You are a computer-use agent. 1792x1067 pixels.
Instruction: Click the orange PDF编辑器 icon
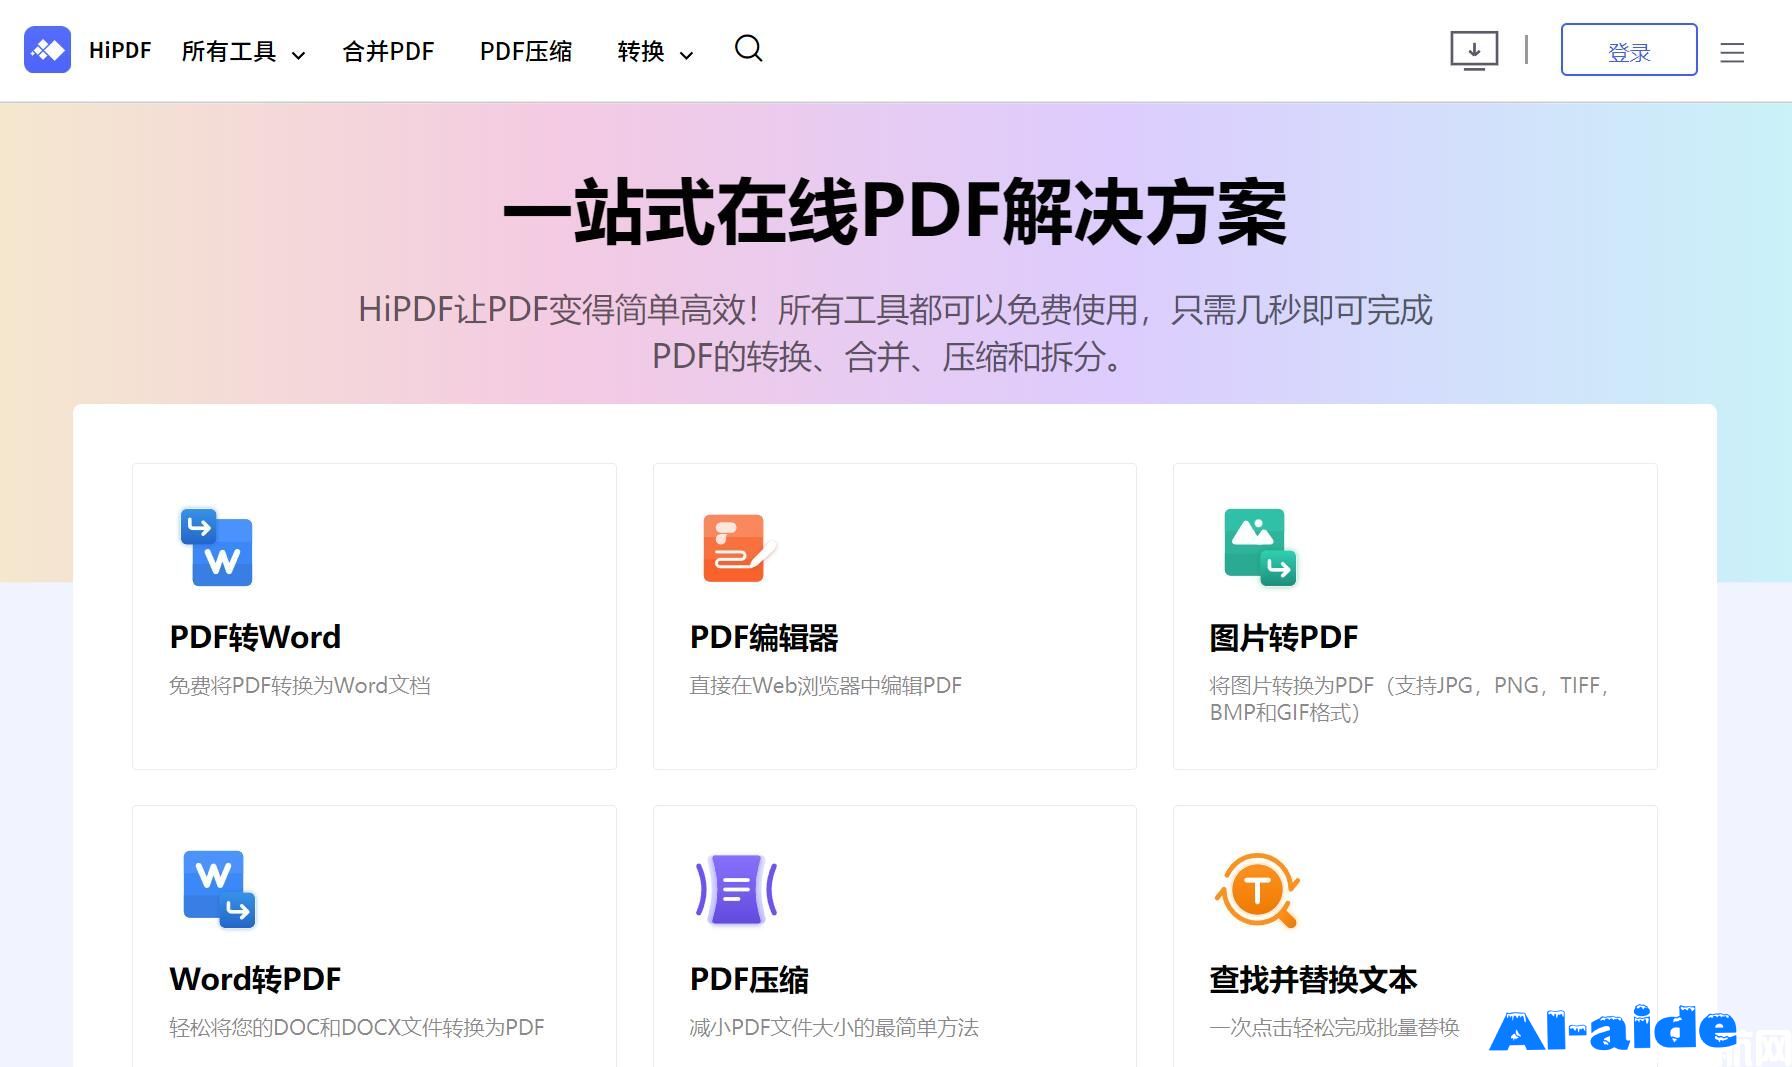point(739,548)
